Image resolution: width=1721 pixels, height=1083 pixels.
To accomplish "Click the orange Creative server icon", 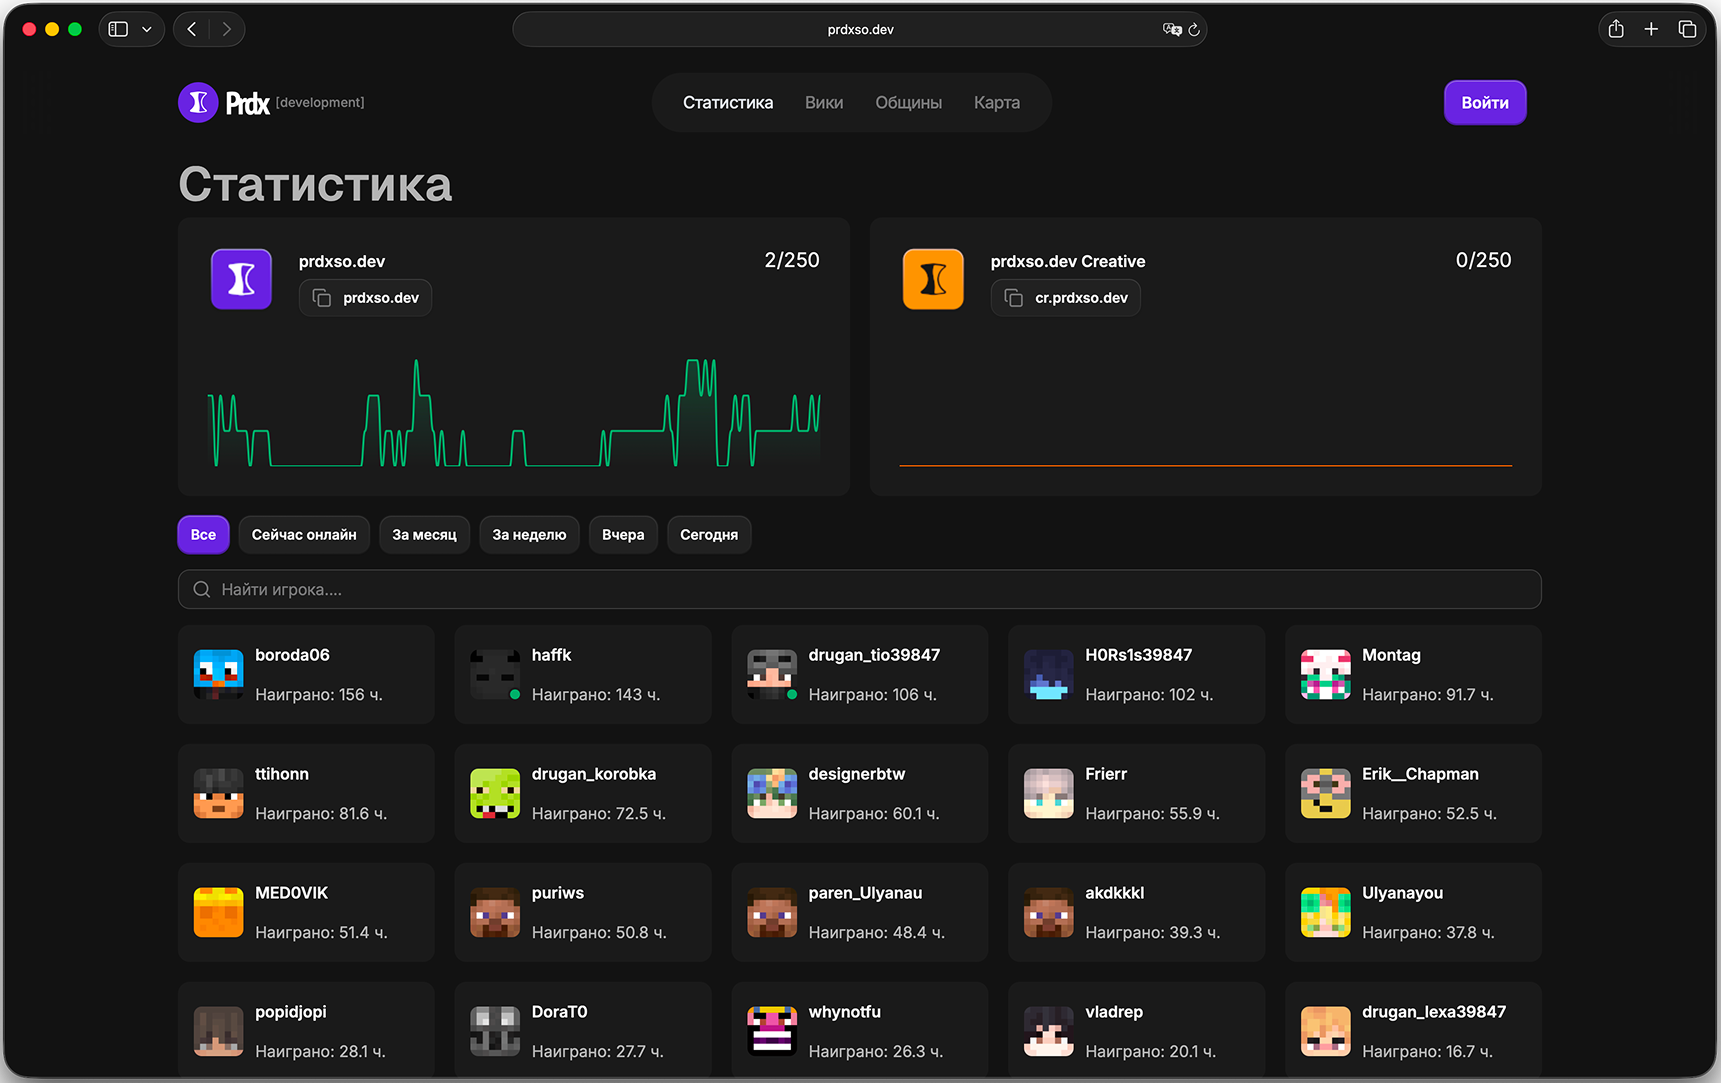I will pyautogui.click(x=933, y=279).
